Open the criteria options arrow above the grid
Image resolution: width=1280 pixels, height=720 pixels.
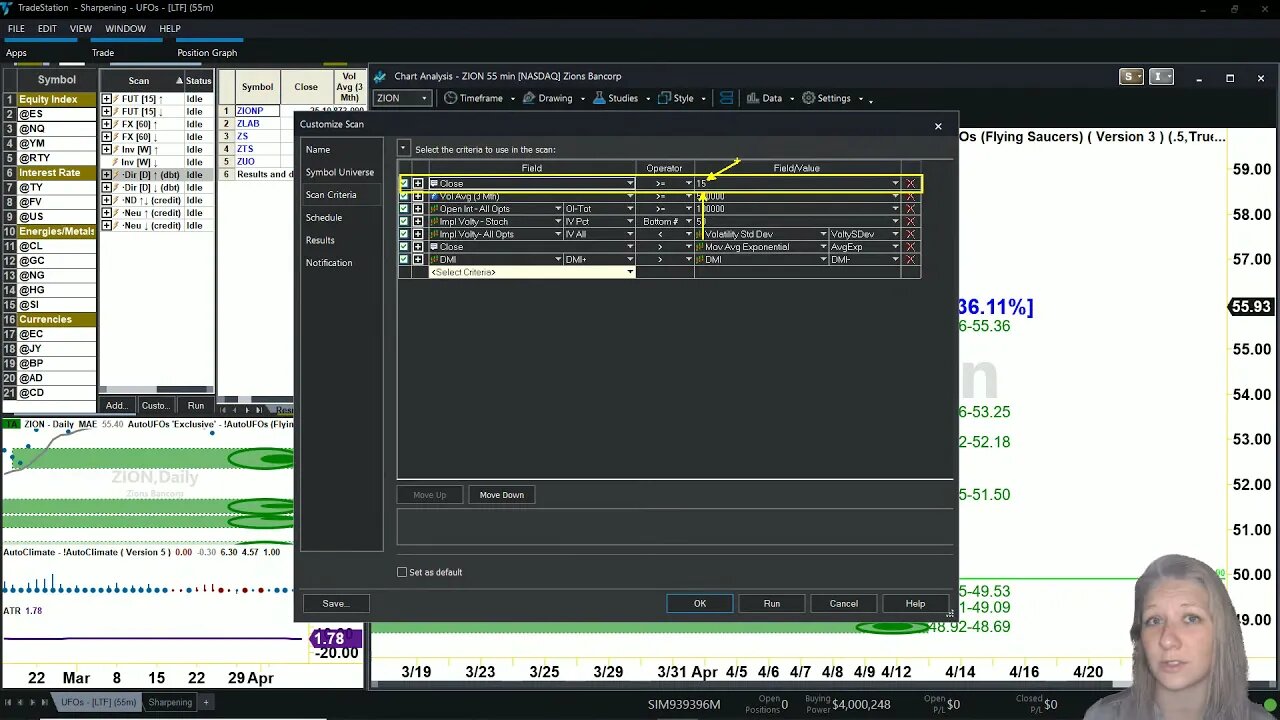403,149
